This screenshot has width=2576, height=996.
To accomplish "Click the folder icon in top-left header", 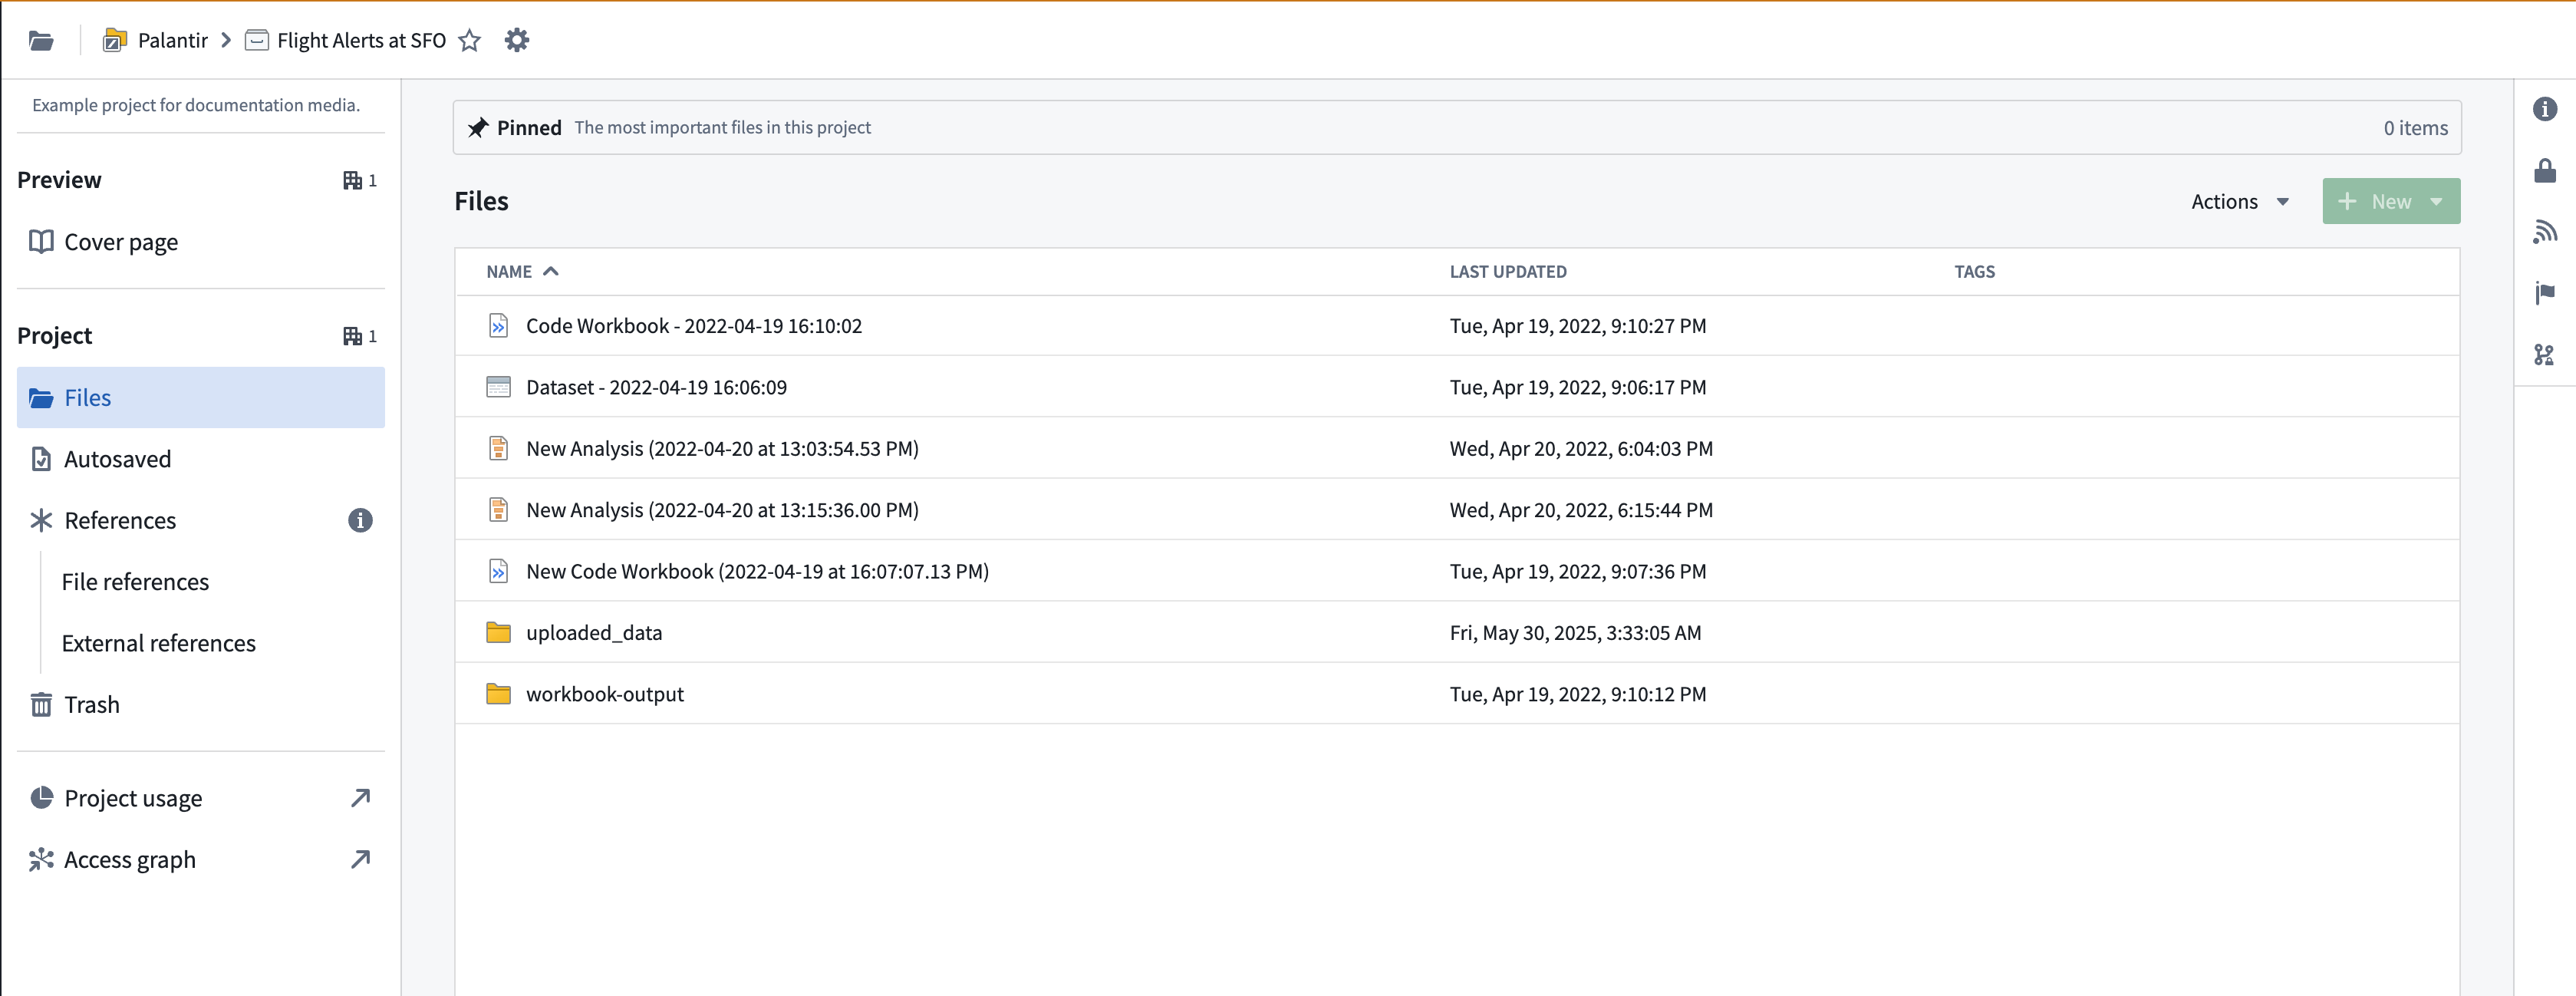I will pos(41,40).
